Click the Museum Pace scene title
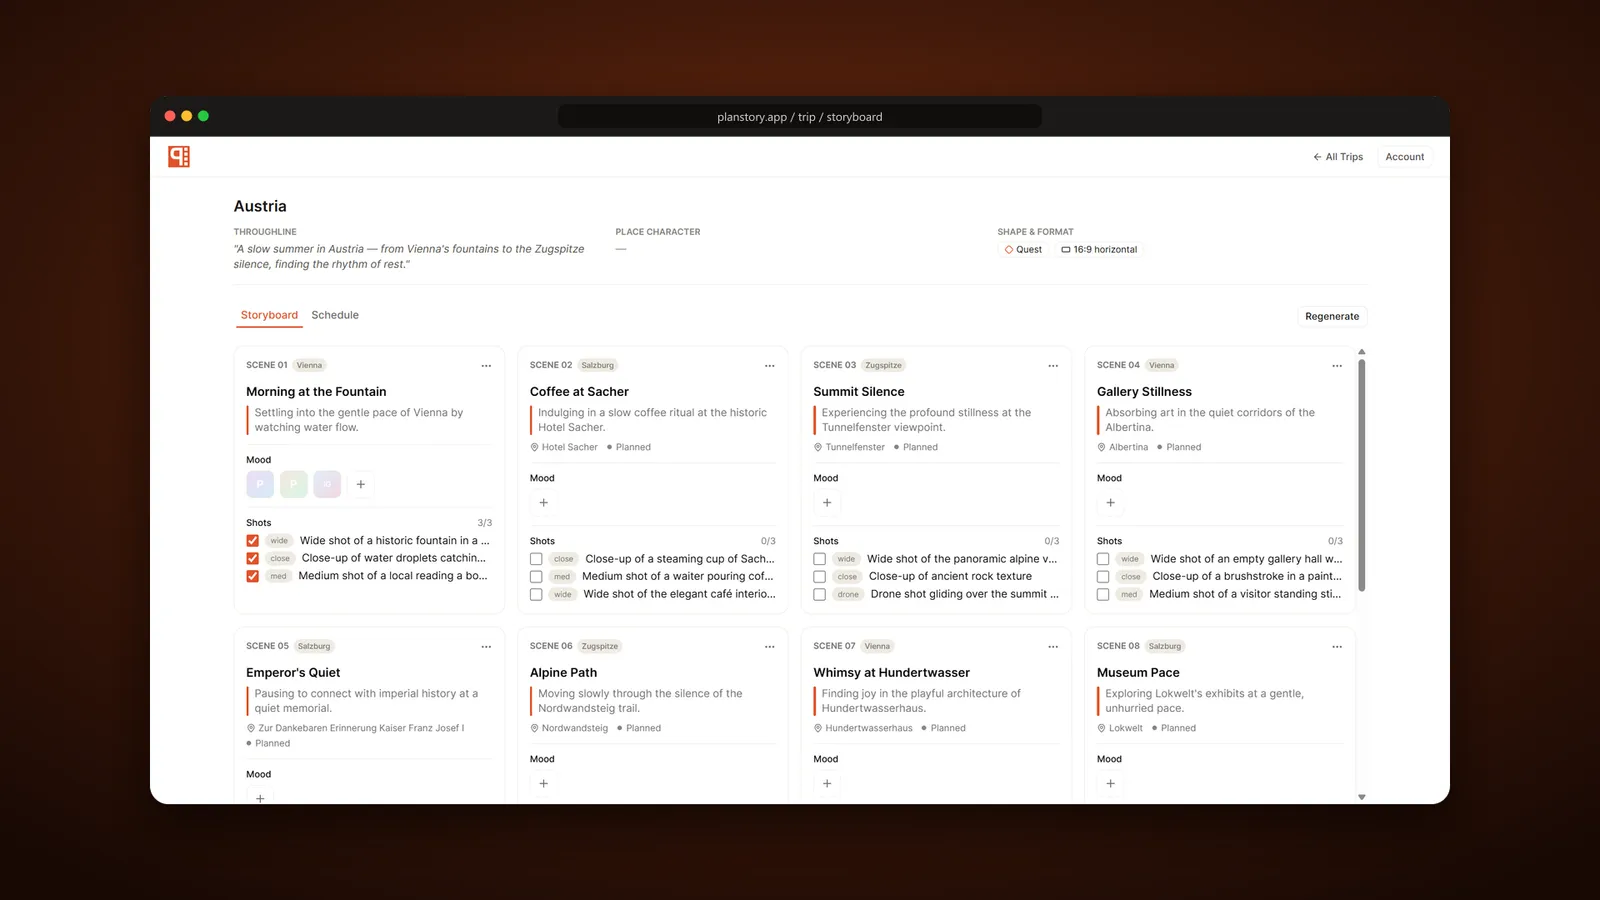This screenshot has height=900, width=1600. [x=1138, y=673]
